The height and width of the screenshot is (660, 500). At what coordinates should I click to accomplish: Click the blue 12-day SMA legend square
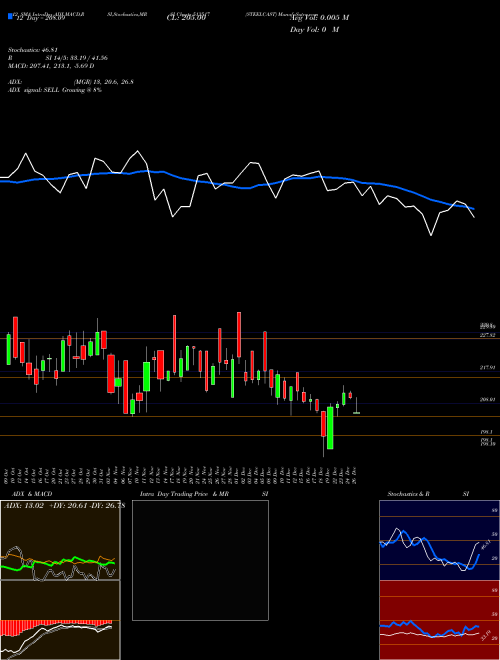tap(11, 17)
